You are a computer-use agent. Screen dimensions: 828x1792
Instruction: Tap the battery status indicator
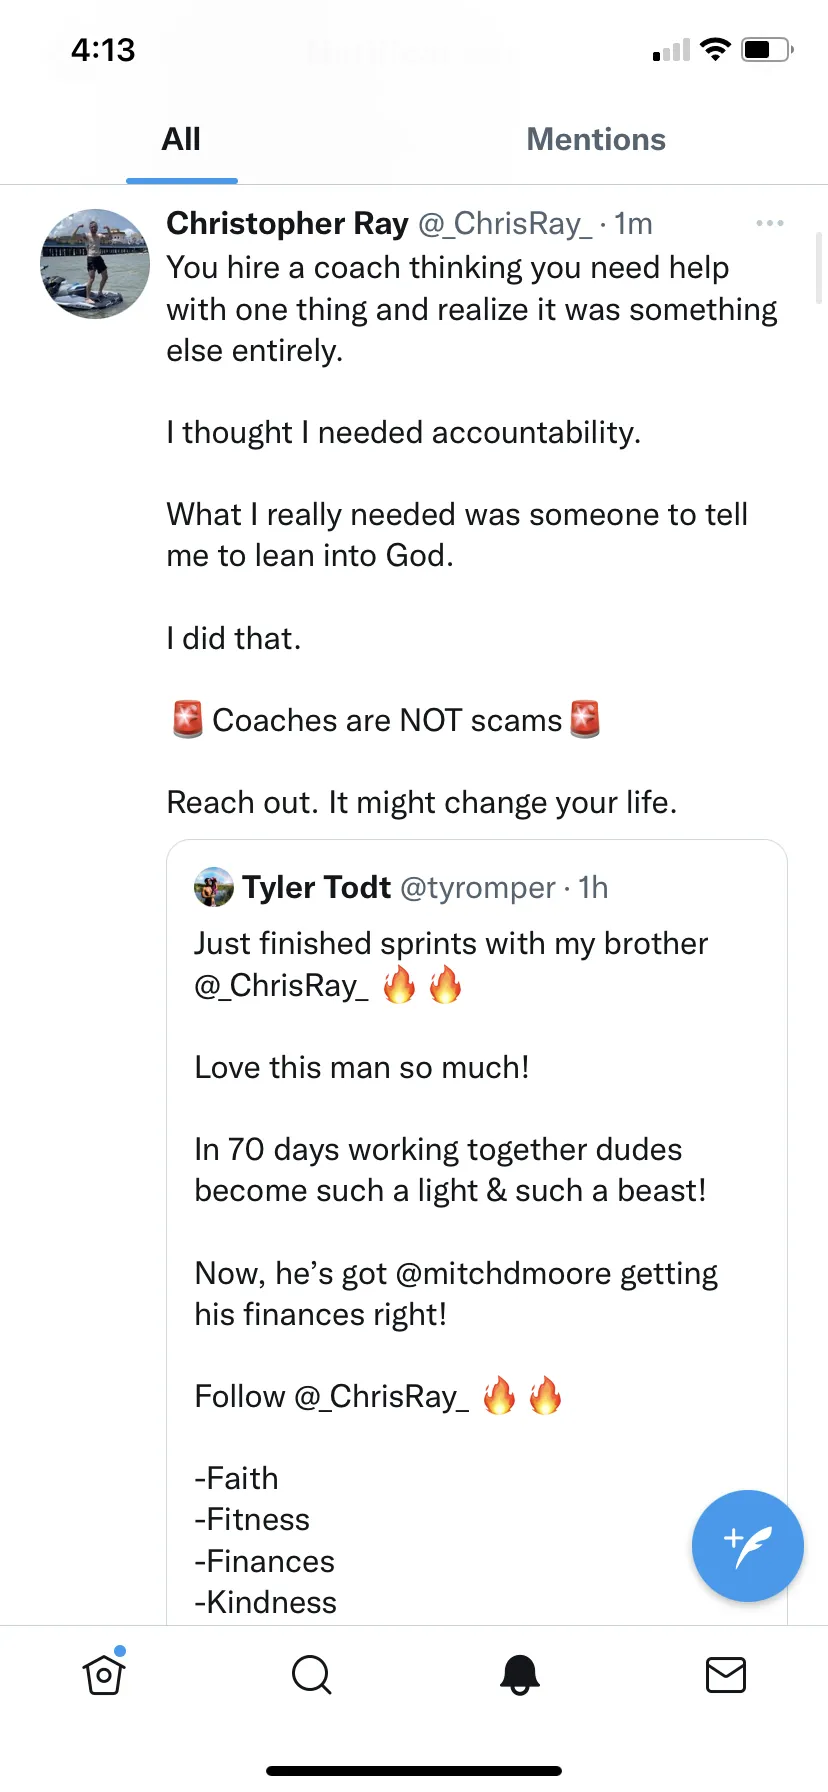coord(766,49)
